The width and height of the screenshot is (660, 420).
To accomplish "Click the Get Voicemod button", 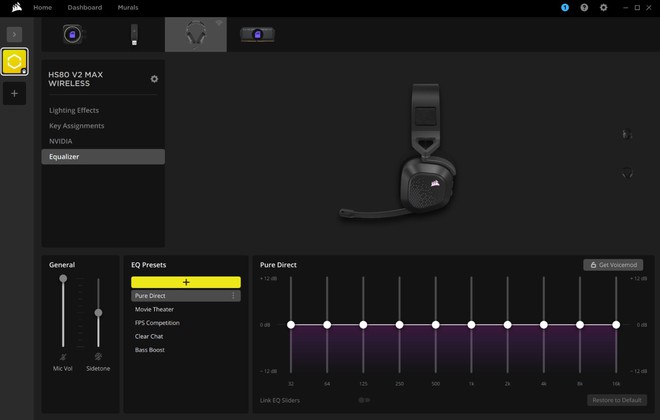I will point(613,265).
